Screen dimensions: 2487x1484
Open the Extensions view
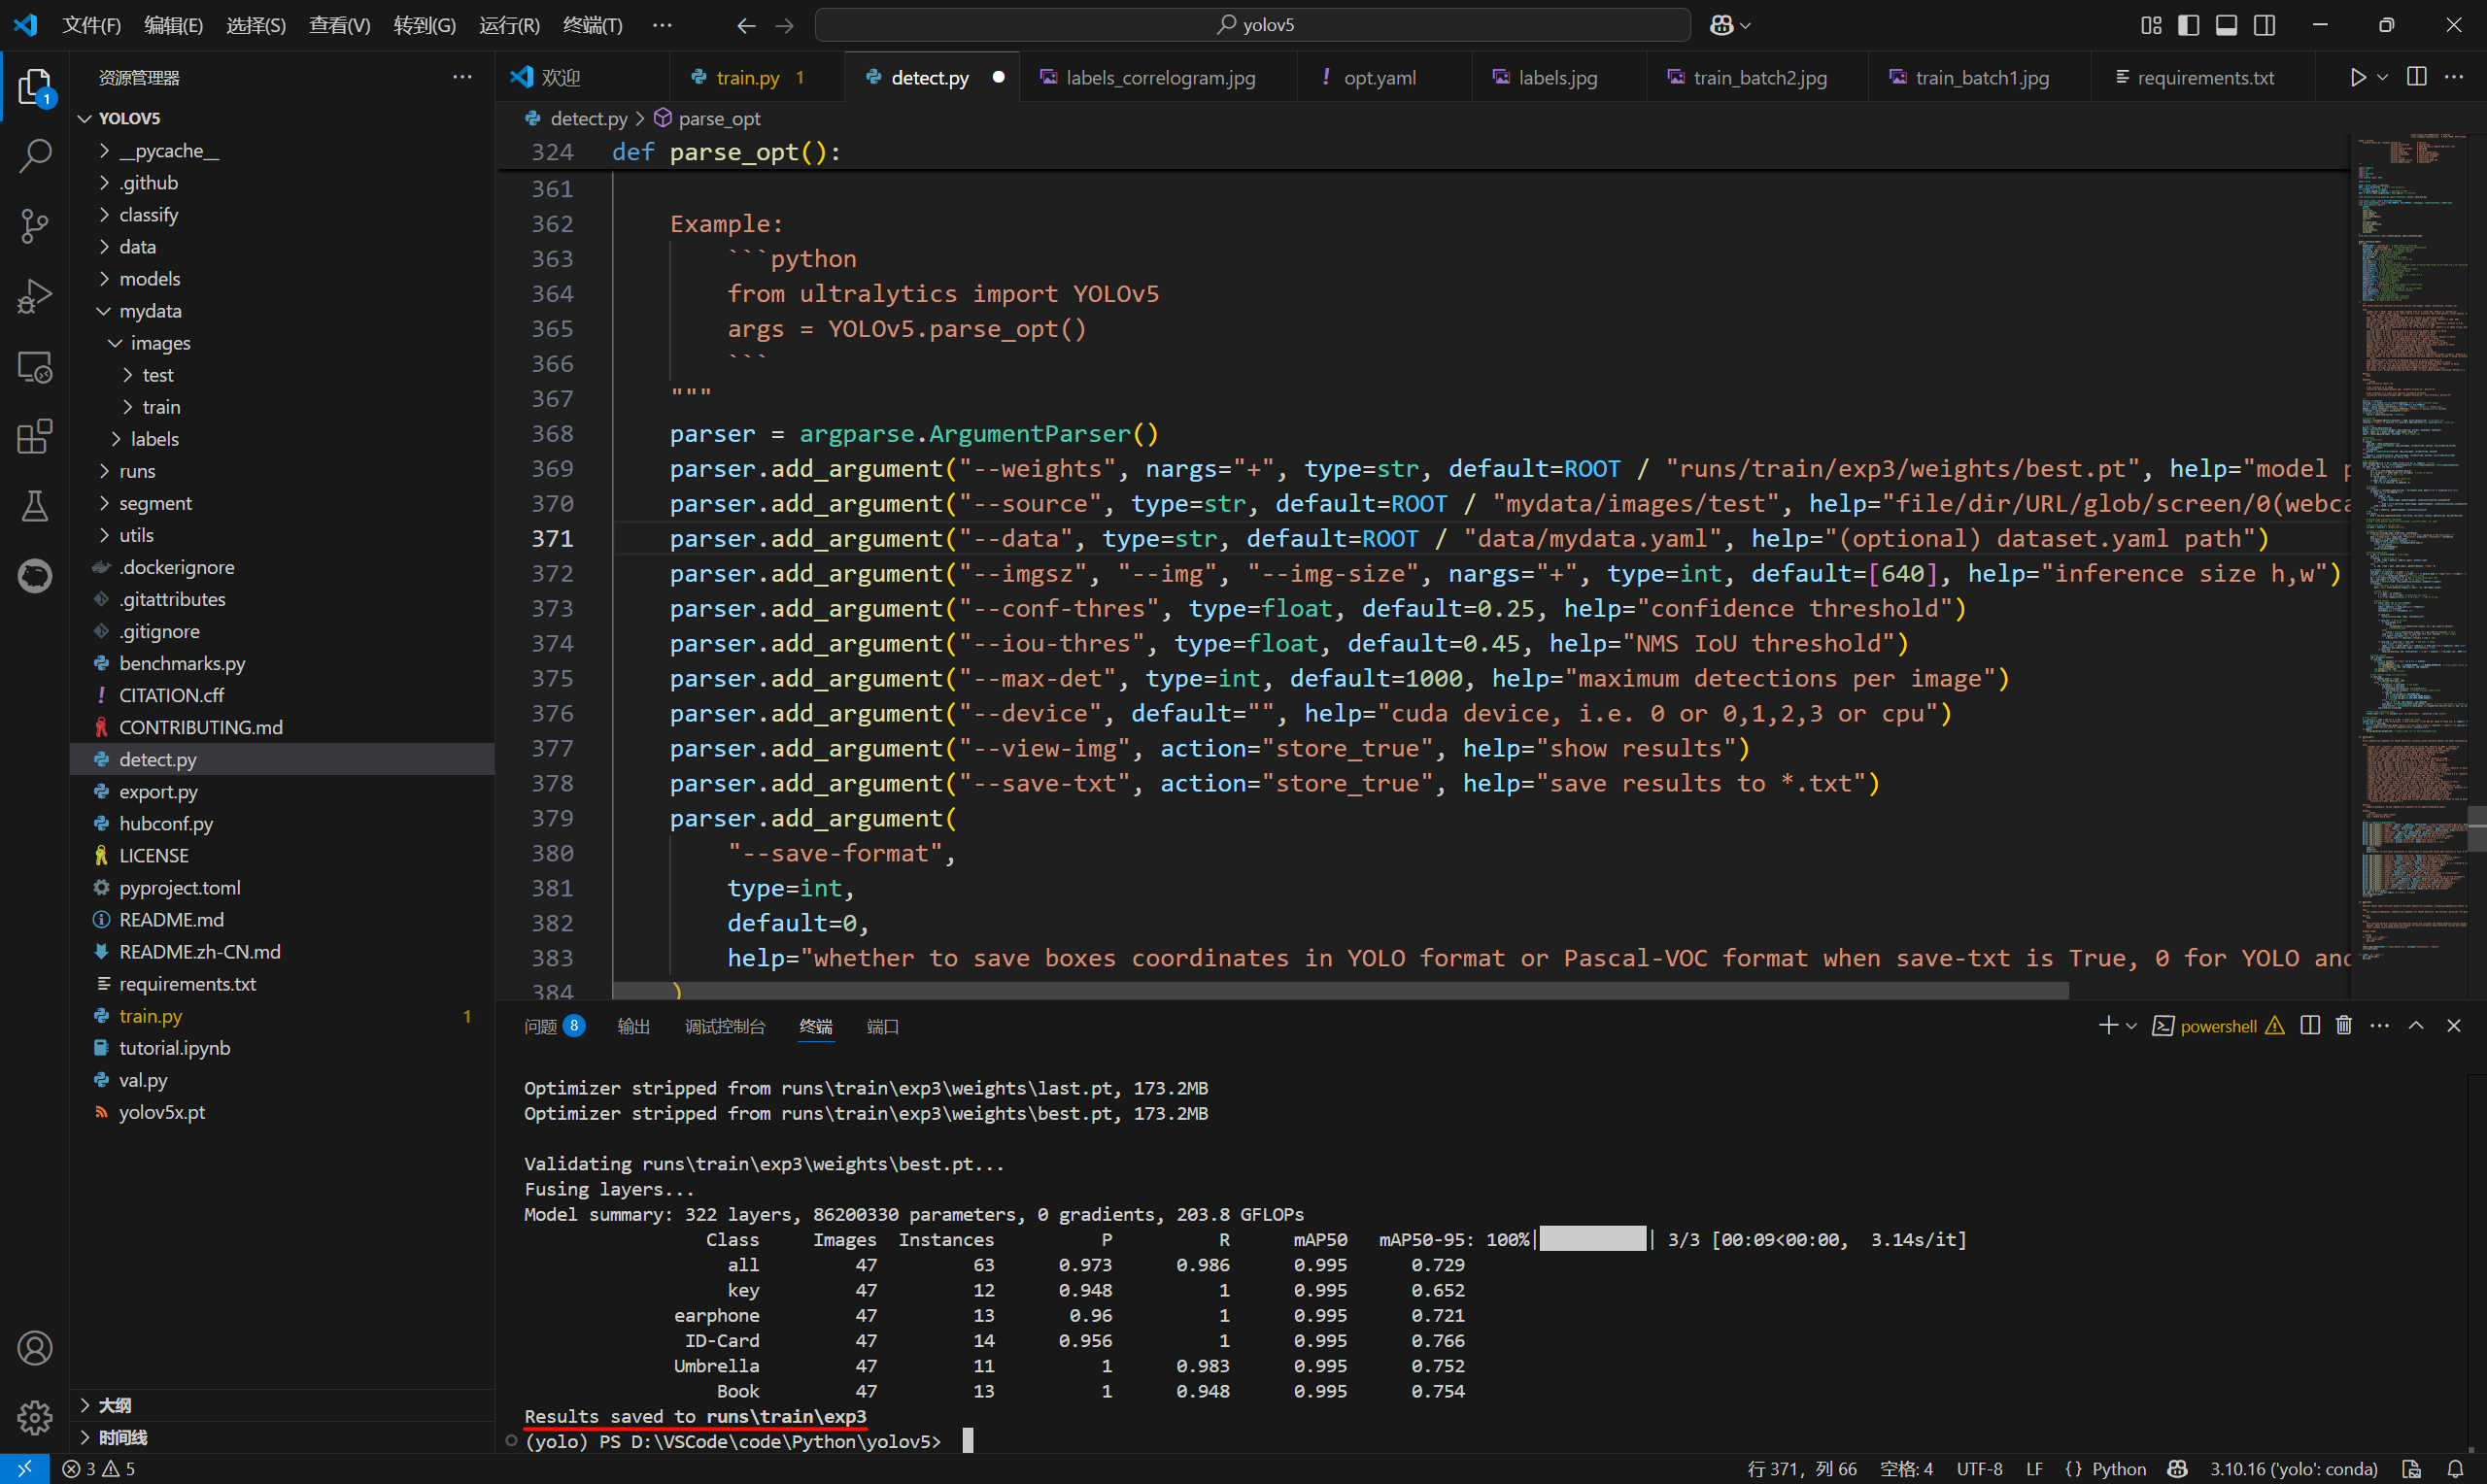pos(35,437)
